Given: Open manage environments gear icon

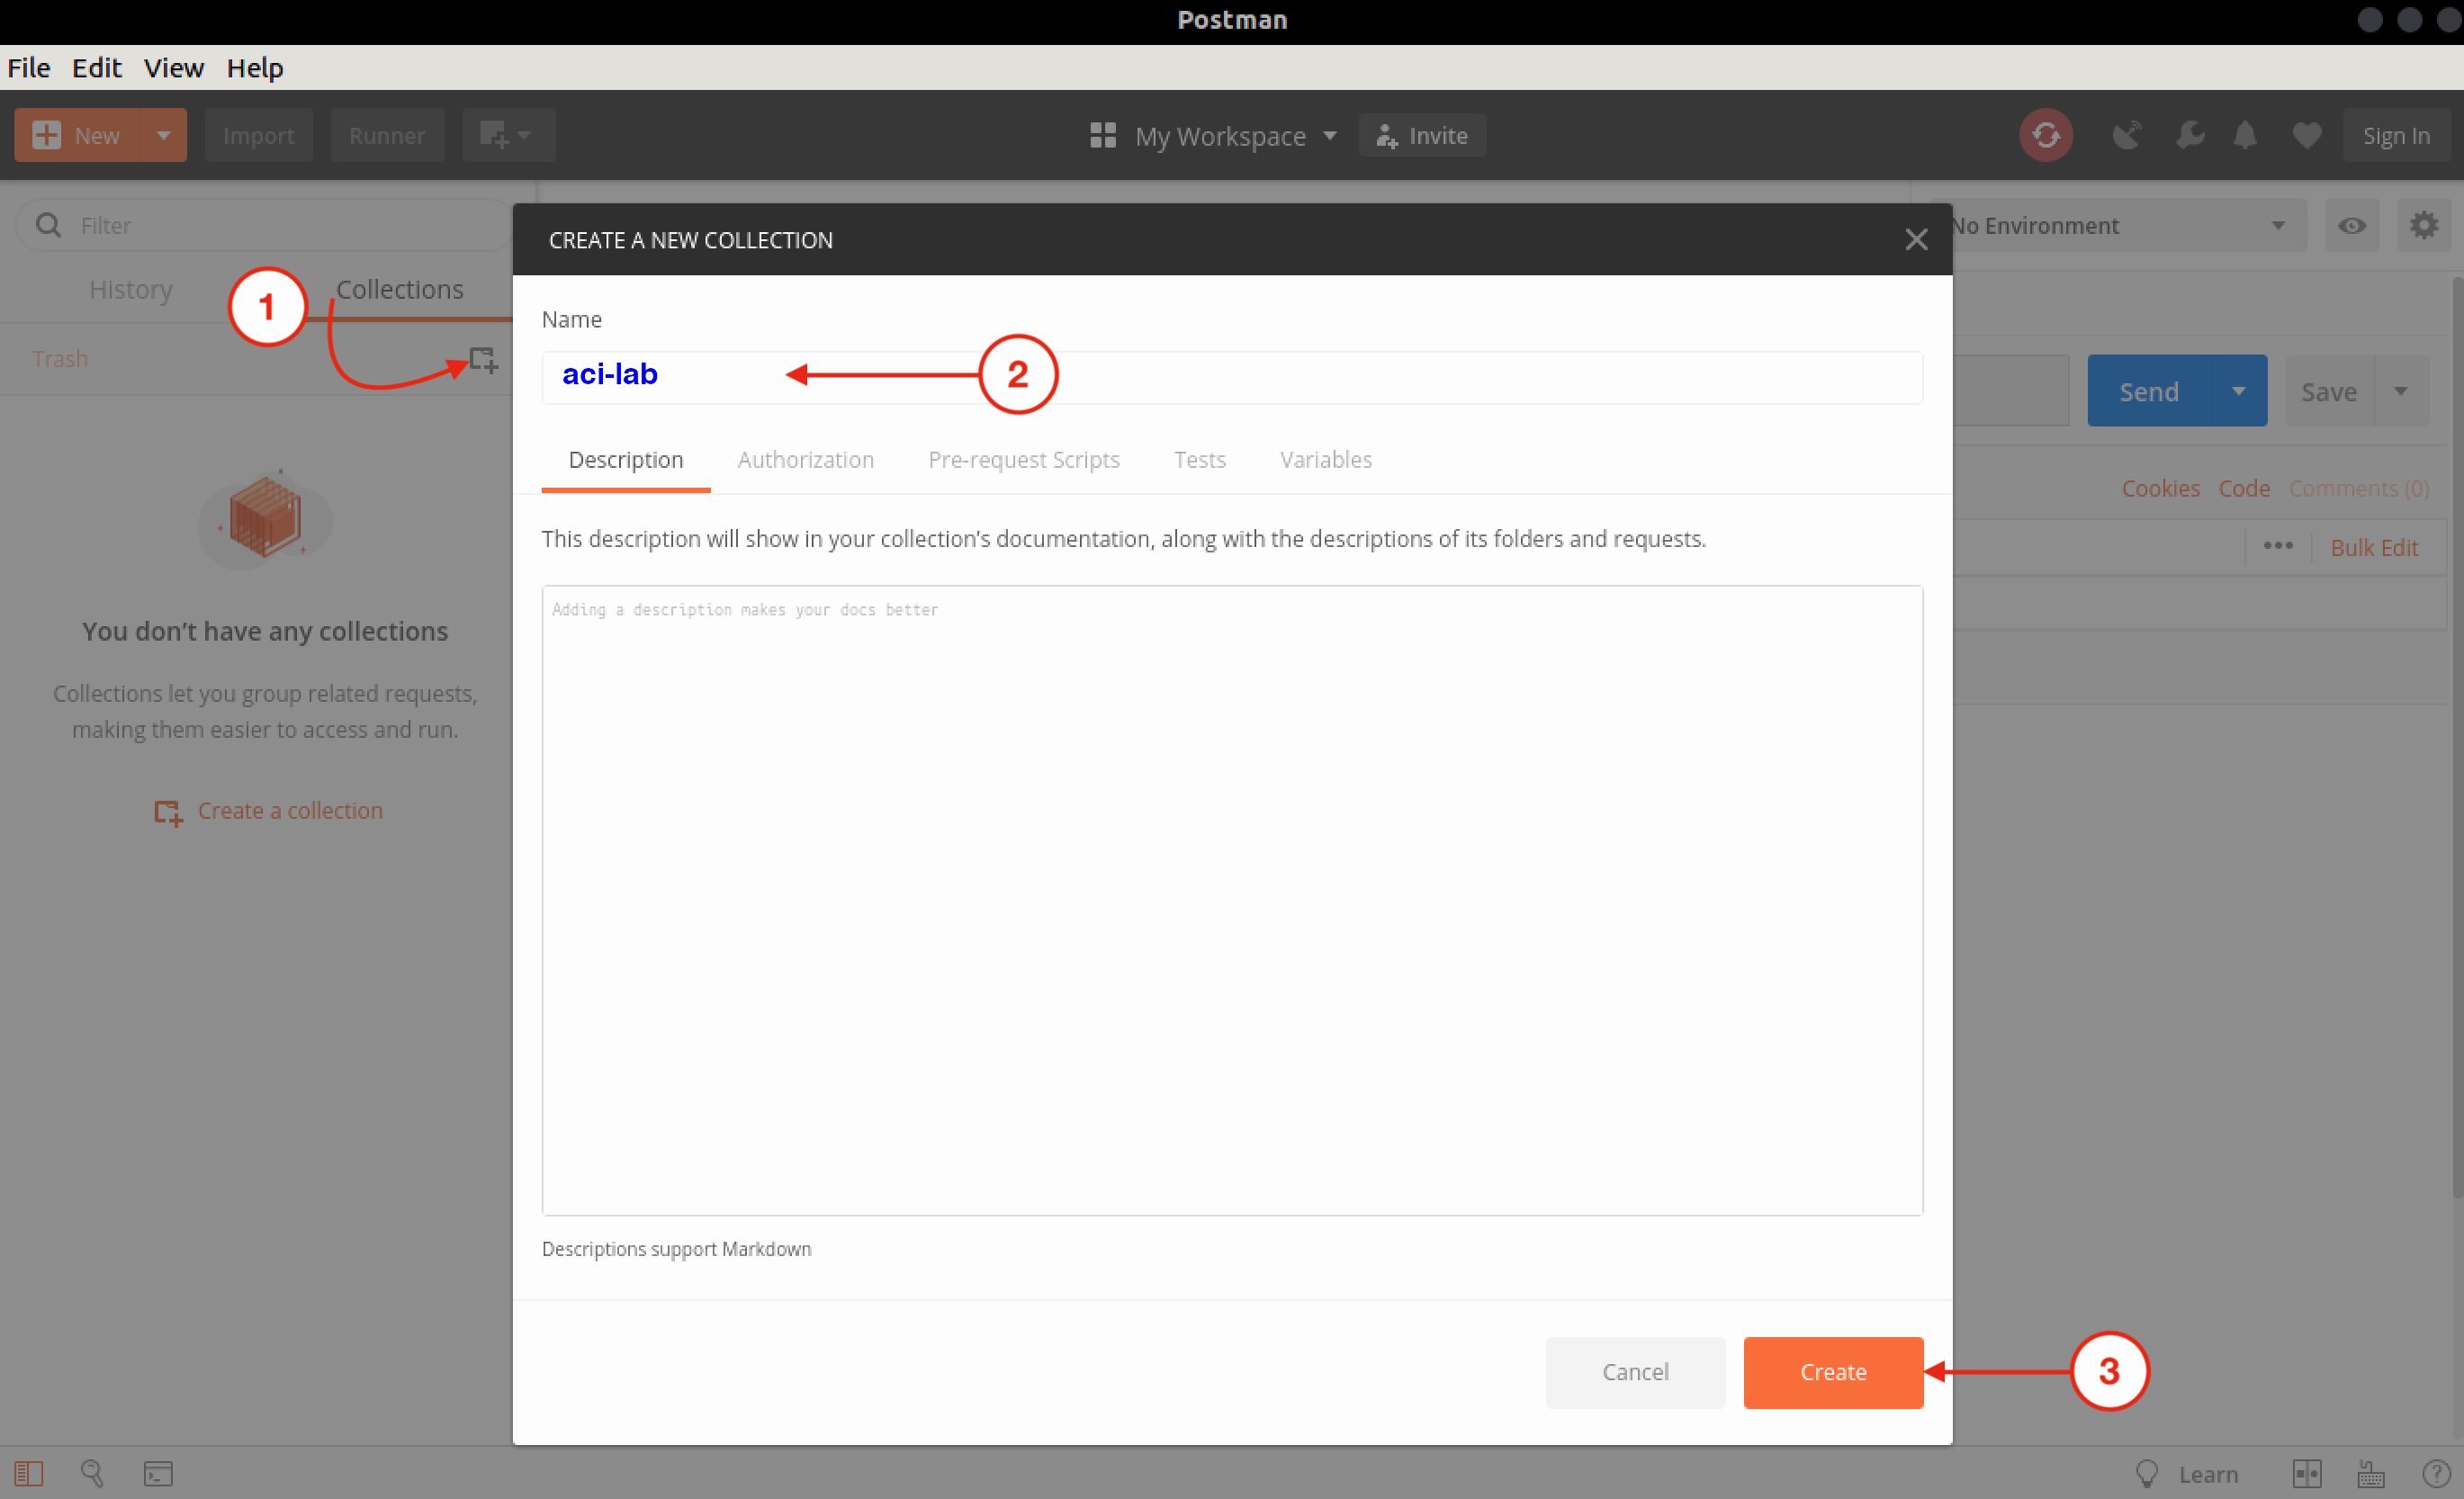Looking at the screenshot, I should point(2423,225).
